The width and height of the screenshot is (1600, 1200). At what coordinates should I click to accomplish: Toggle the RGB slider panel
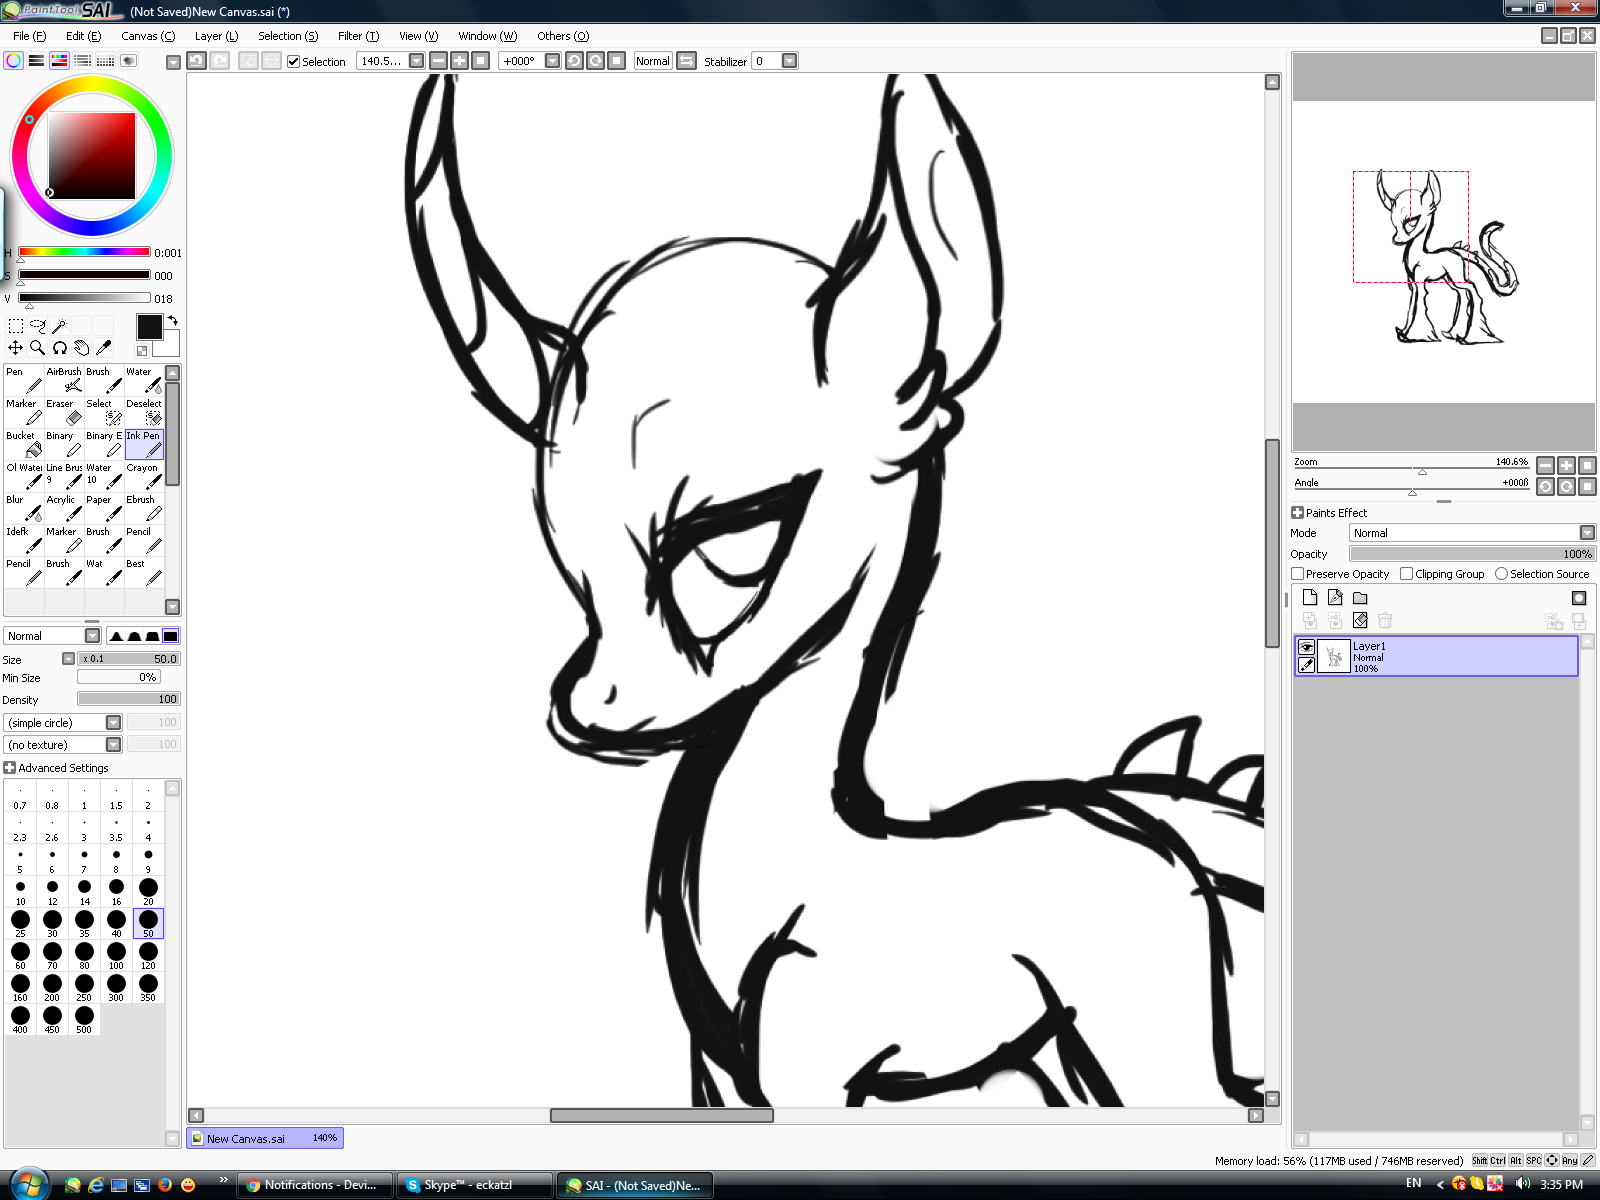[37, 61]
